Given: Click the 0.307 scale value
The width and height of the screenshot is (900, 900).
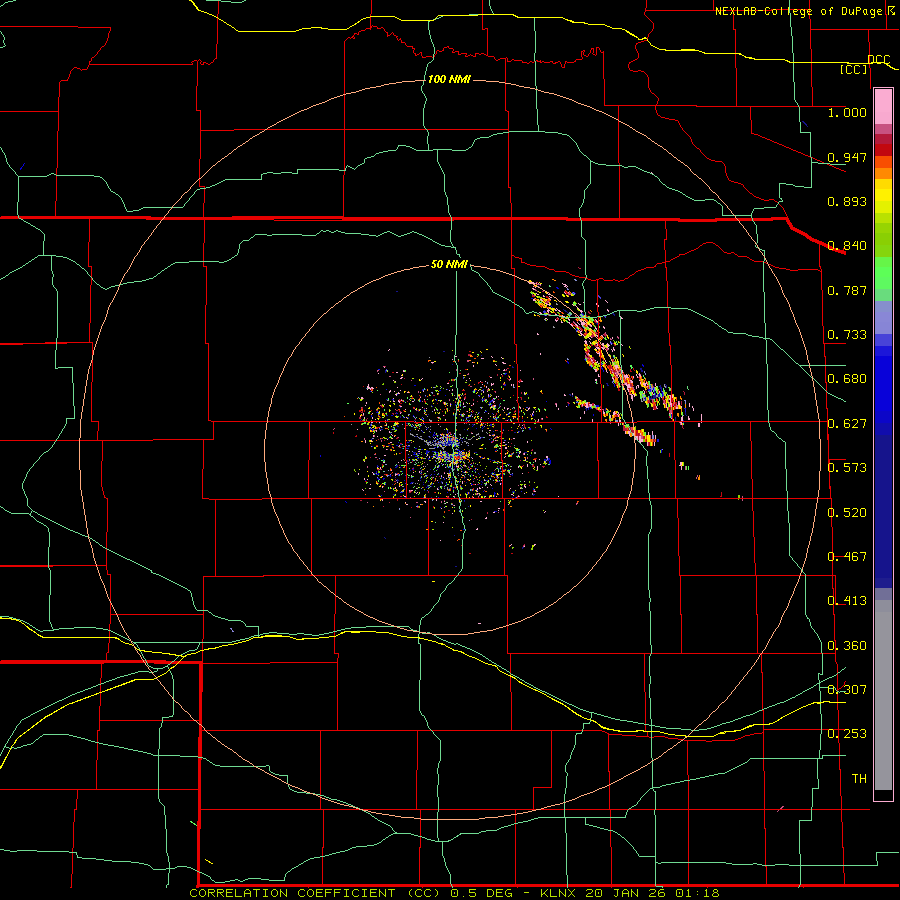Looking at the screenshot, I should (847, 690).
